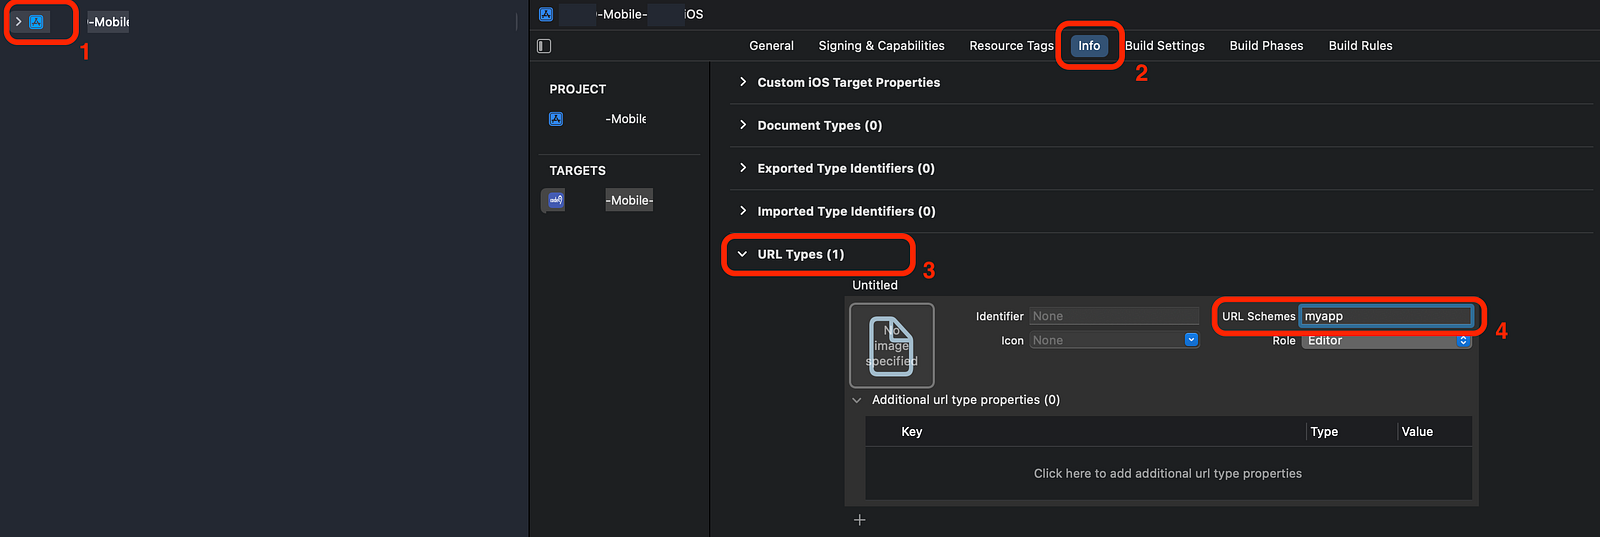1600x537 pixels.
Task: Click the project icon in the navigator
Action: pos(36,22)
